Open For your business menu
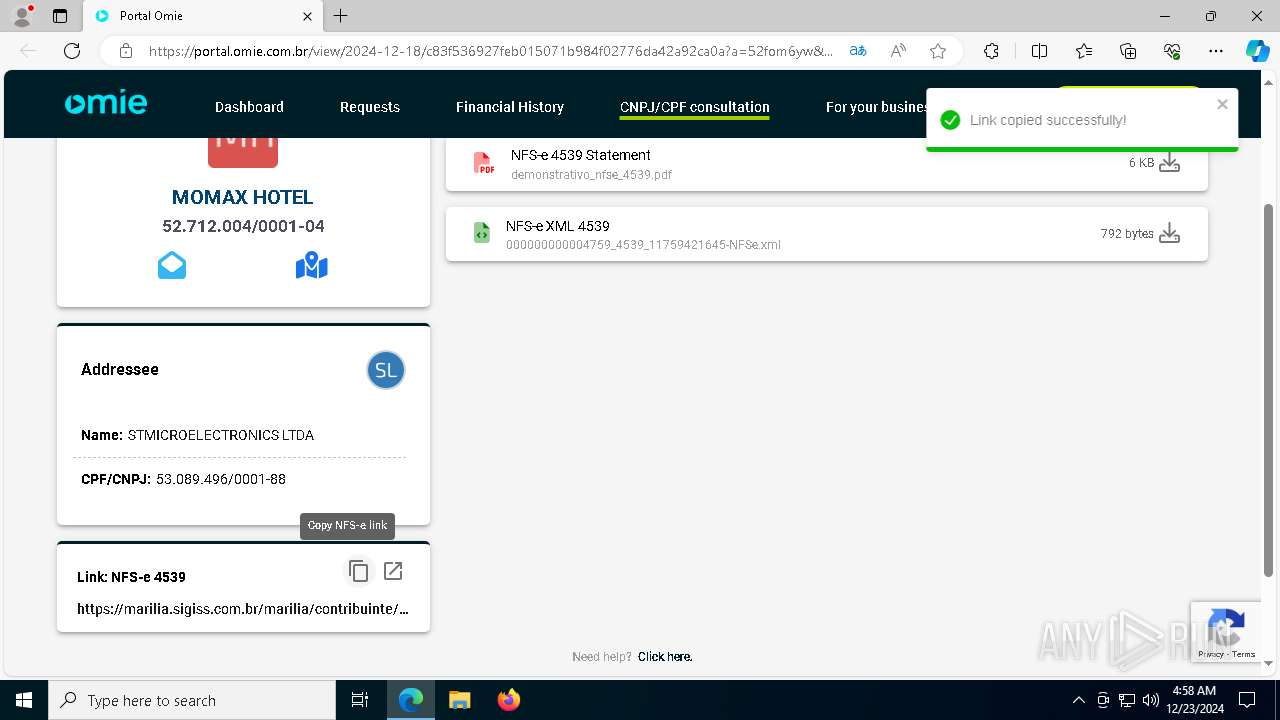1280x720 pixels. 876,107
